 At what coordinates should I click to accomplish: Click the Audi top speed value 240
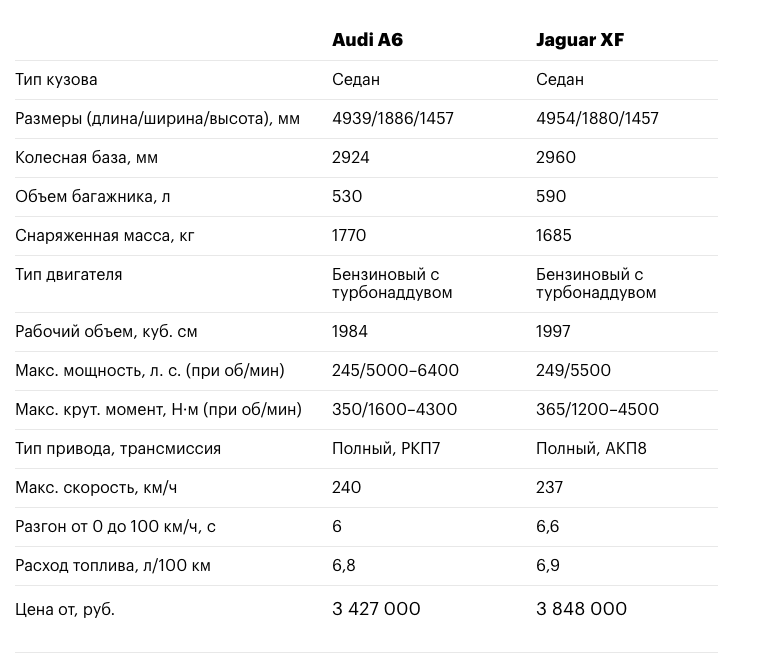click(347, 488)
